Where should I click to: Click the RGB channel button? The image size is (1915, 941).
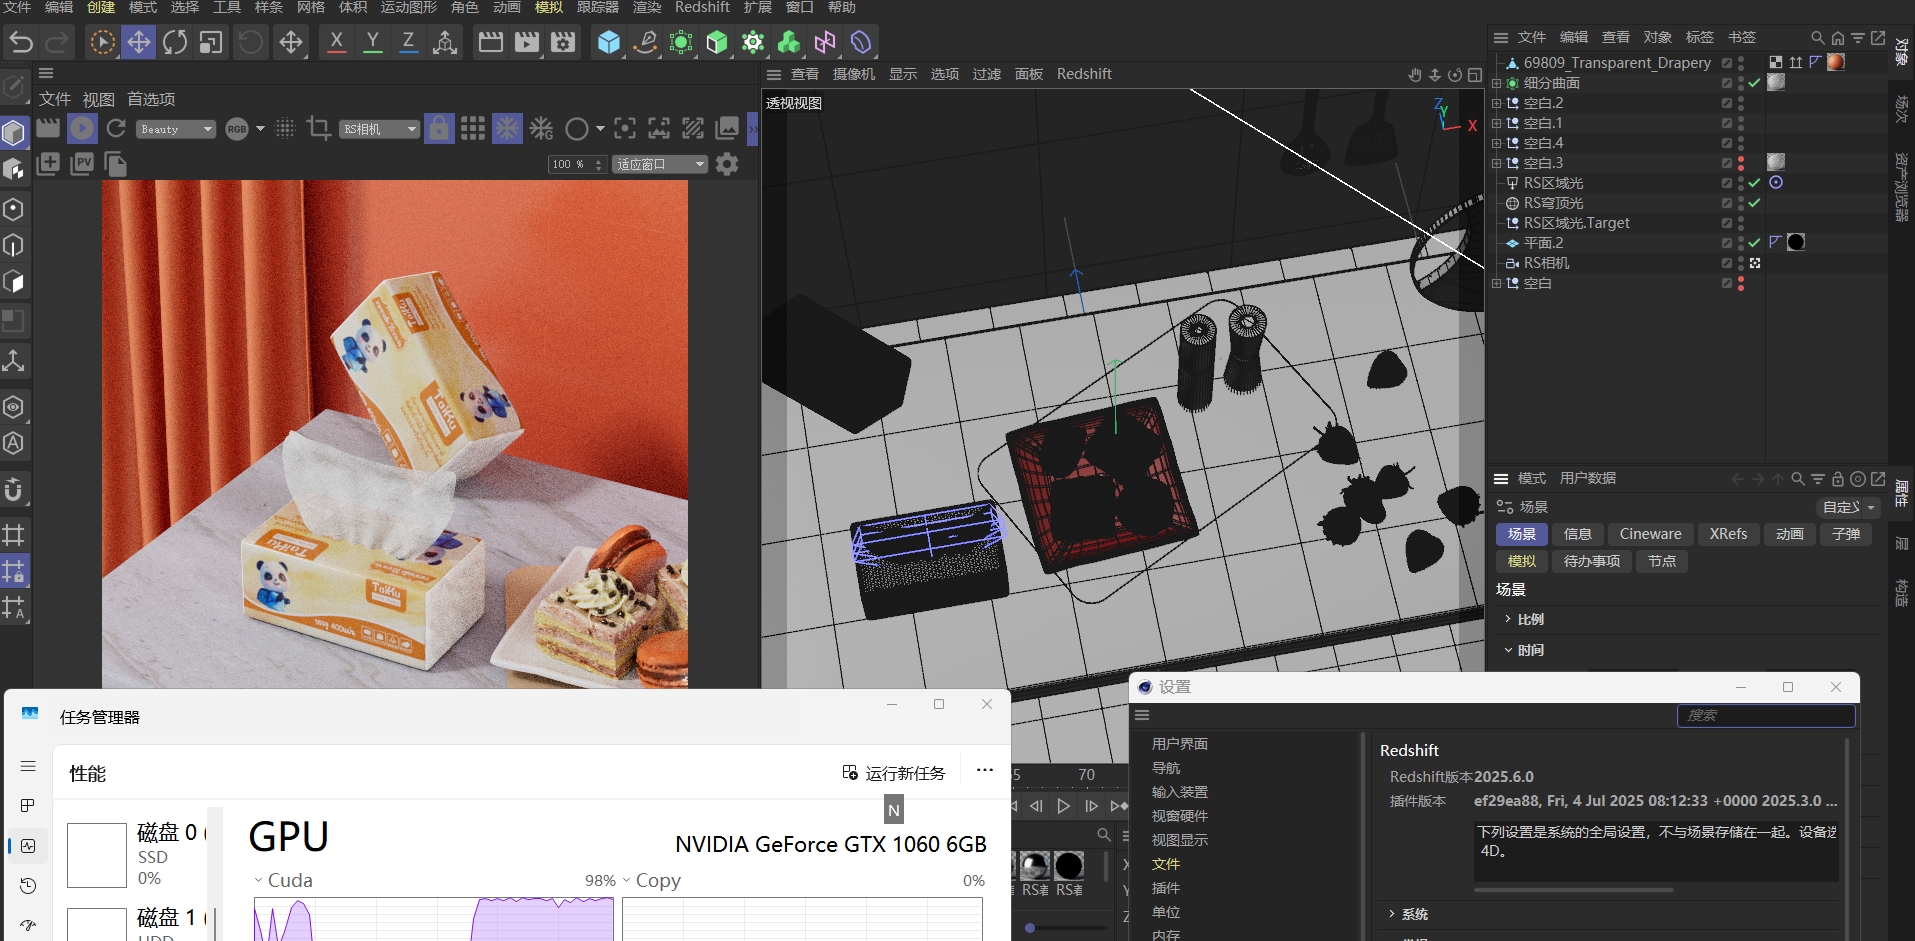237,129
